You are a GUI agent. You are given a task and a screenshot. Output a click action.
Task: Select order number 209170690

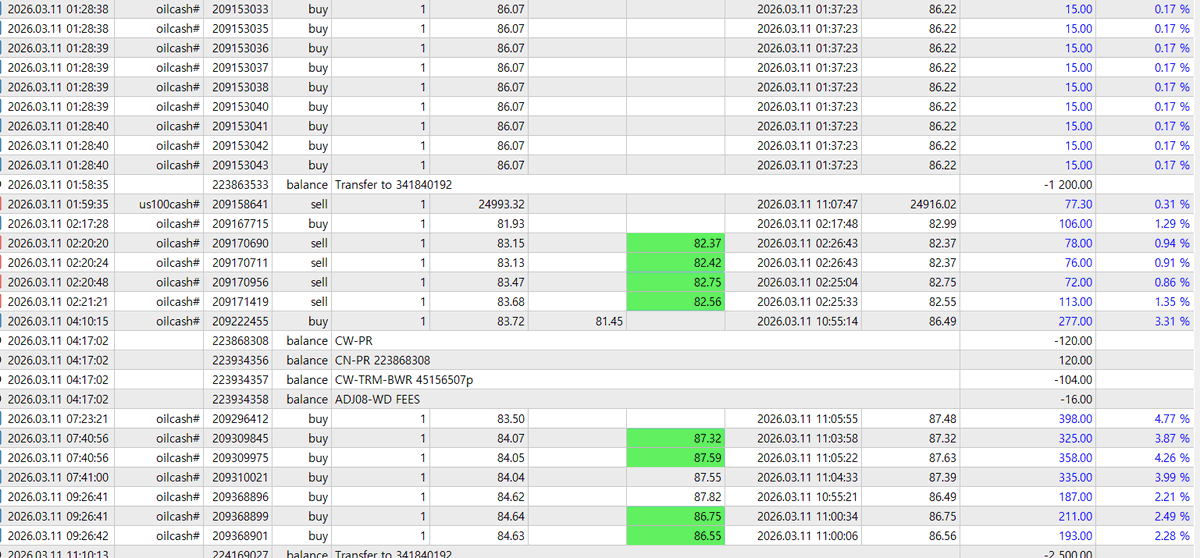(x=240, y=243)
